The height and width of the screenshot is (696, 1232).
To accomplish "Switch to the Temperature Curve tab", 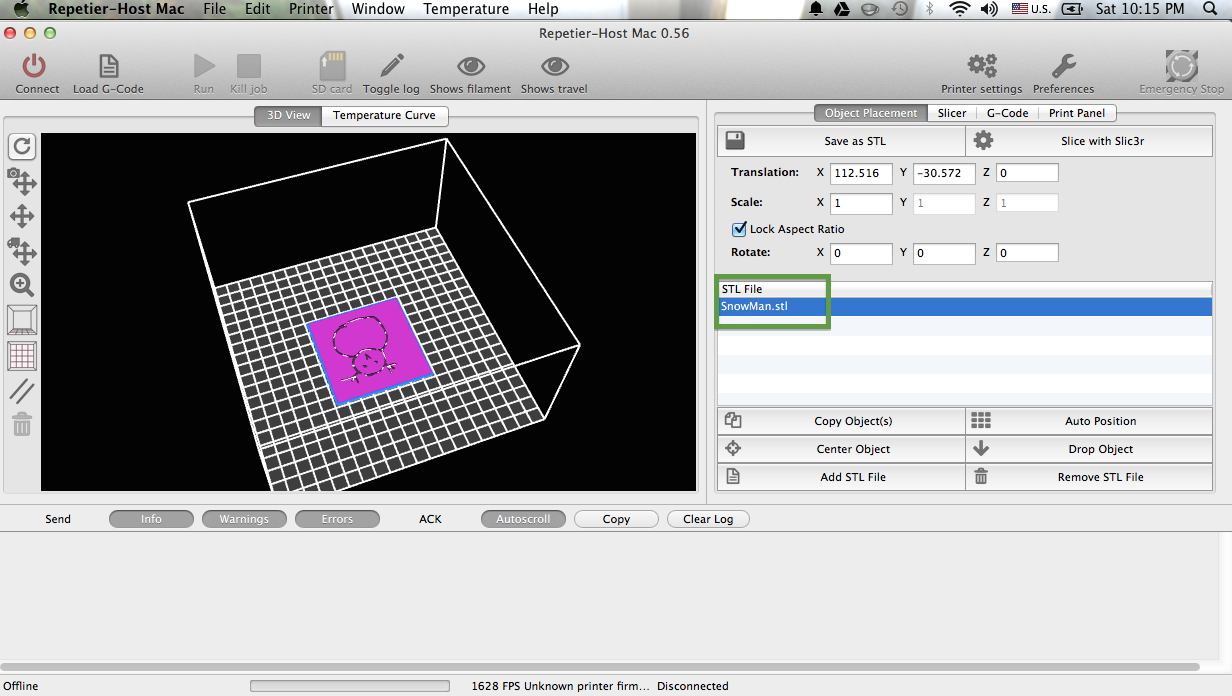I will [384, 115].
